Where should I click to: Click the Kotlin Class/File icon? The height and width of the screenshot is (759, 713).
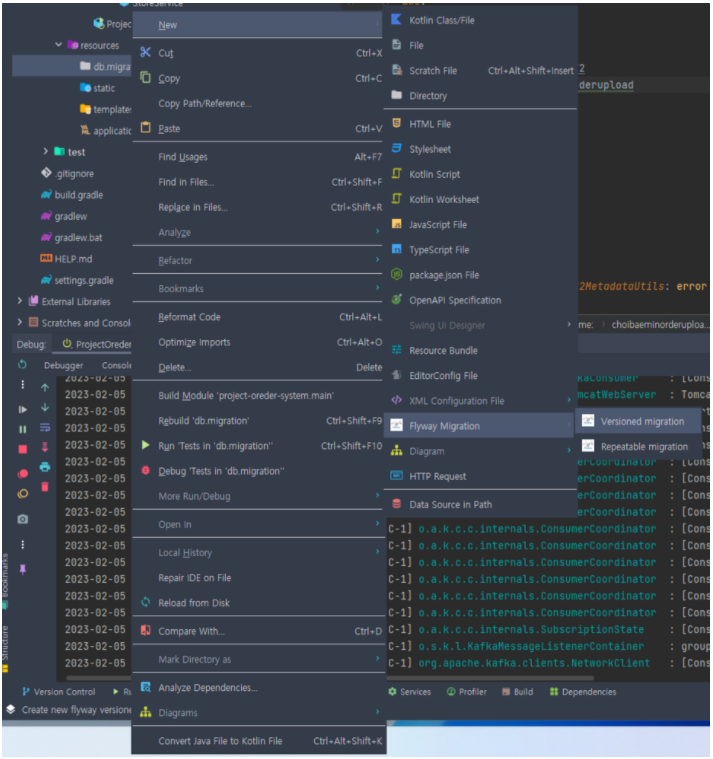tap(396, 19)
